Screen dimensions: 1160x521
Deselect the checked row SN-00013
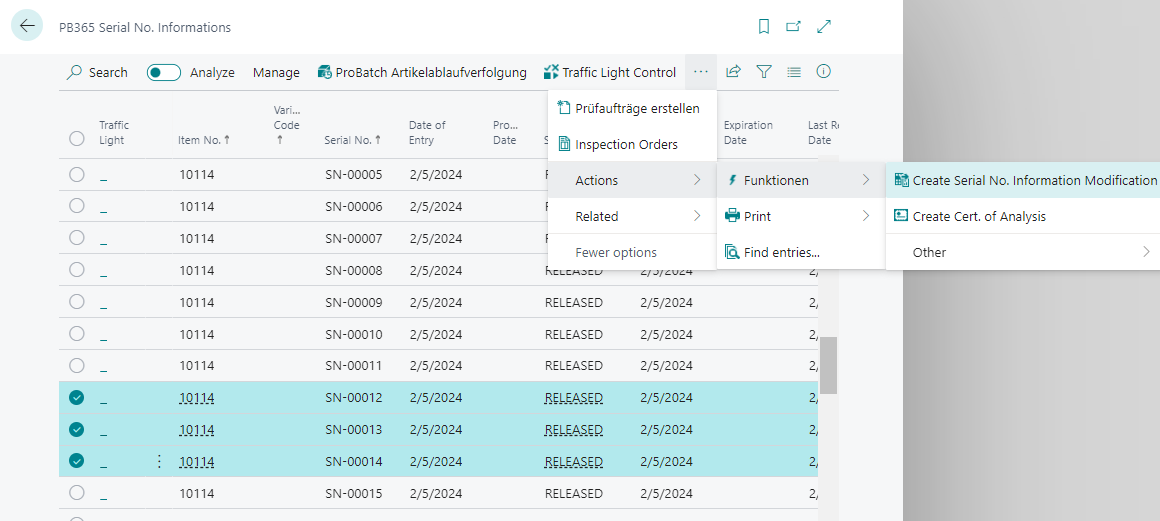[76, 429]
